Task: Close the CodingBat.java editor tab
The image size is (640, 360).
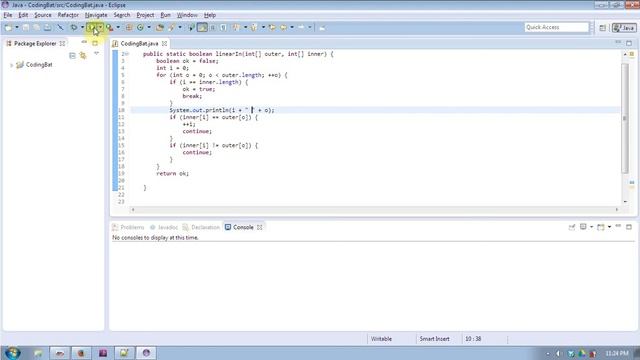Action: [x=164, y=43]
